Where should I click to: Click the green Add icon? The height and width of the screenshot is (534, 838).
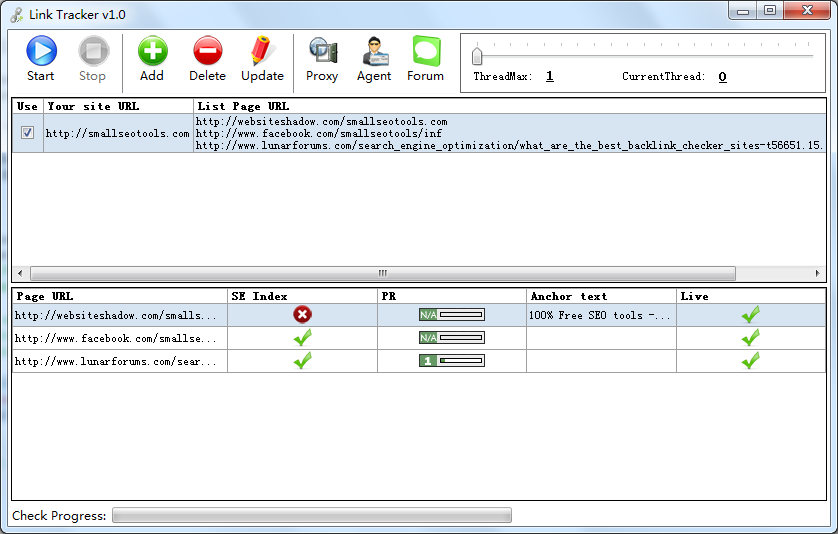click(x=152, y=52)
